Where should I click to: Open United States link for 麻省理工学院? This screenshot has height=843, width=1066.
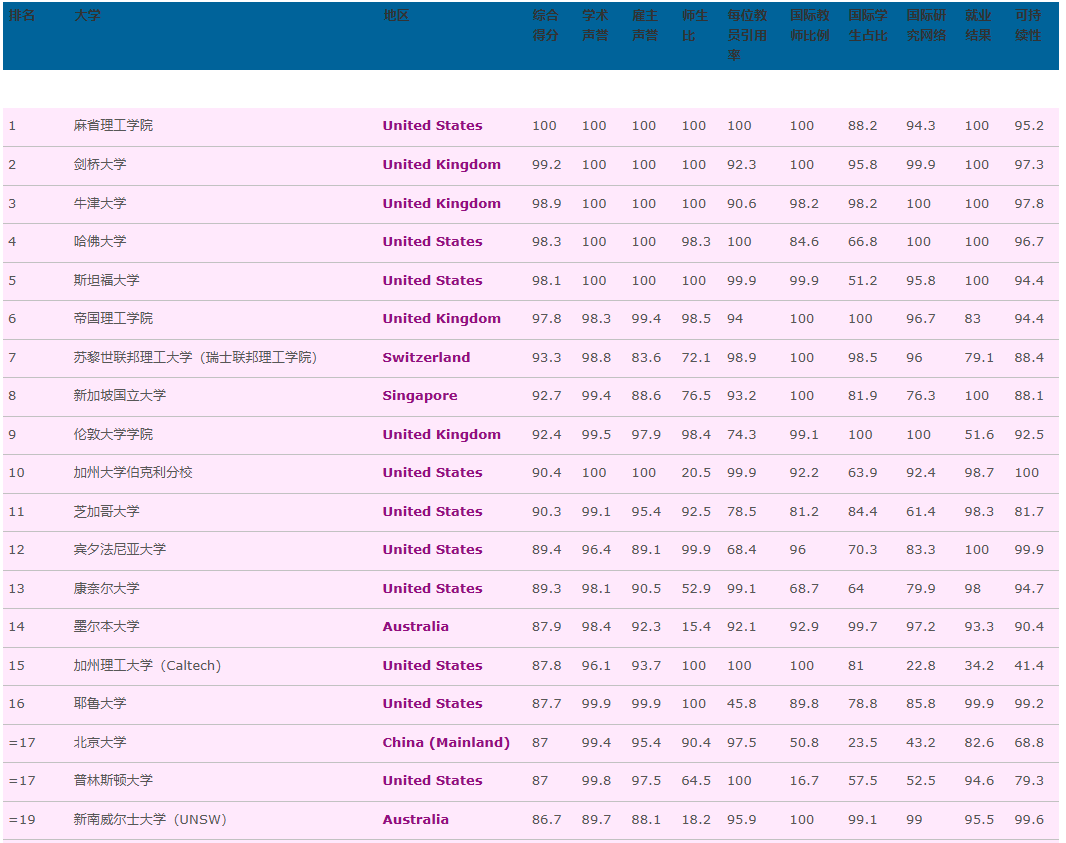point(432,126)
